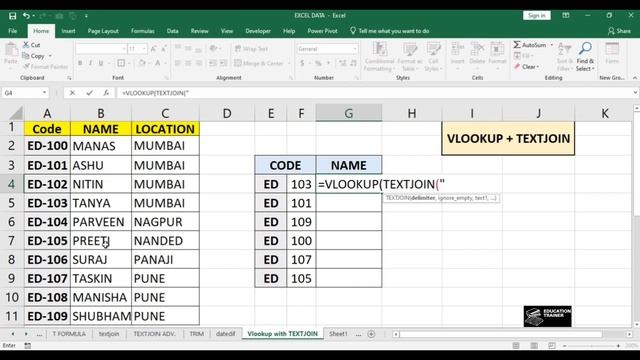
Task: Select cell with code ED-106
Action: tap(47, 260)
